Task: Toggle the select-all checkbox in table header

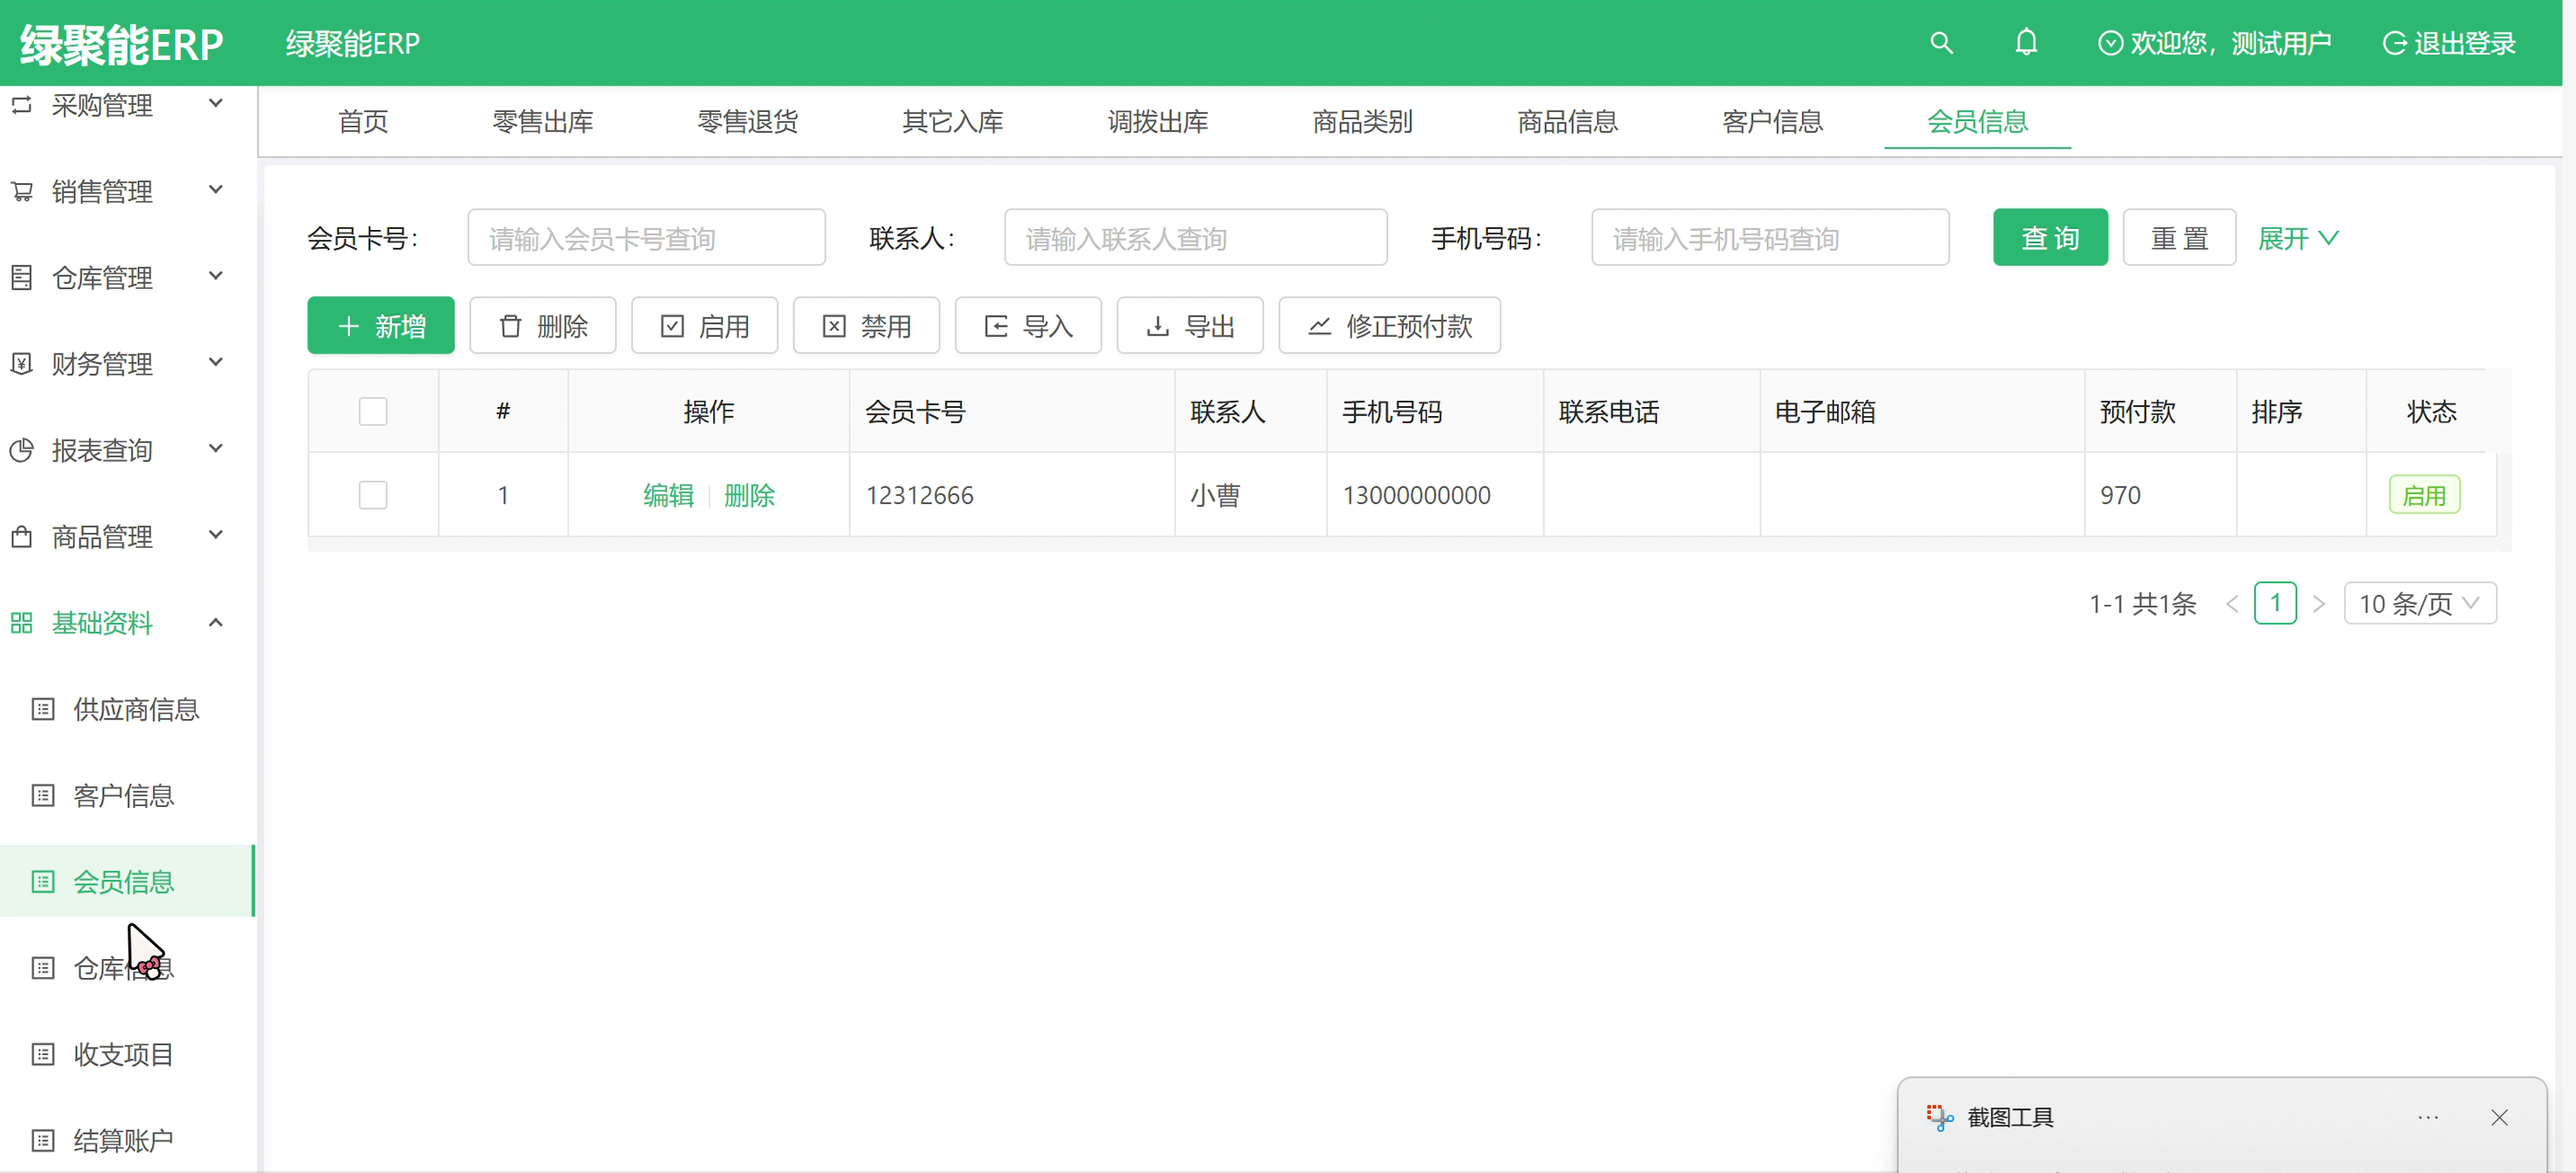Action: [x=373, y=411]
